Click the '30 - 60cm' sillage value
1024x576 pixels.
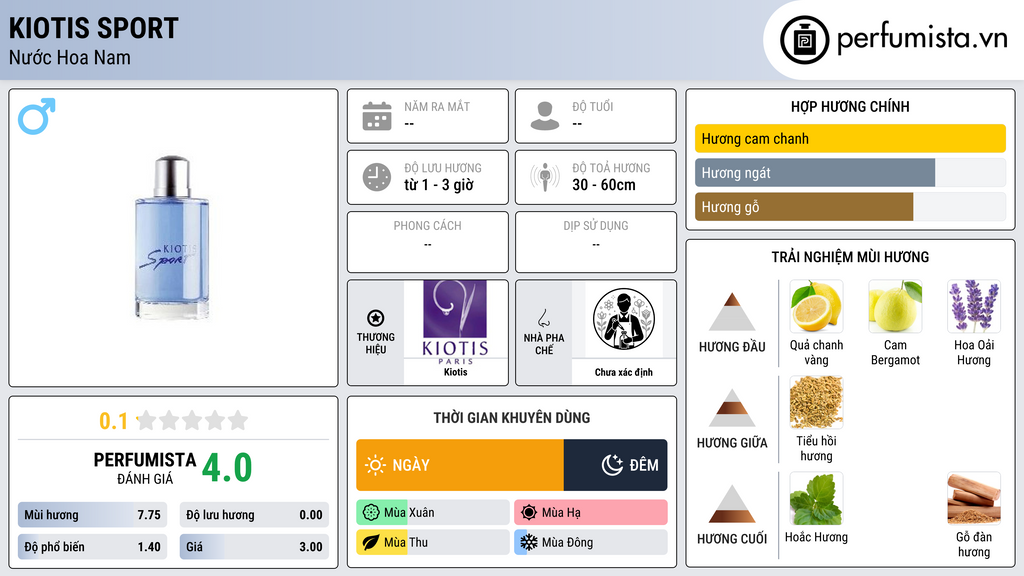(x=604, y=185)
